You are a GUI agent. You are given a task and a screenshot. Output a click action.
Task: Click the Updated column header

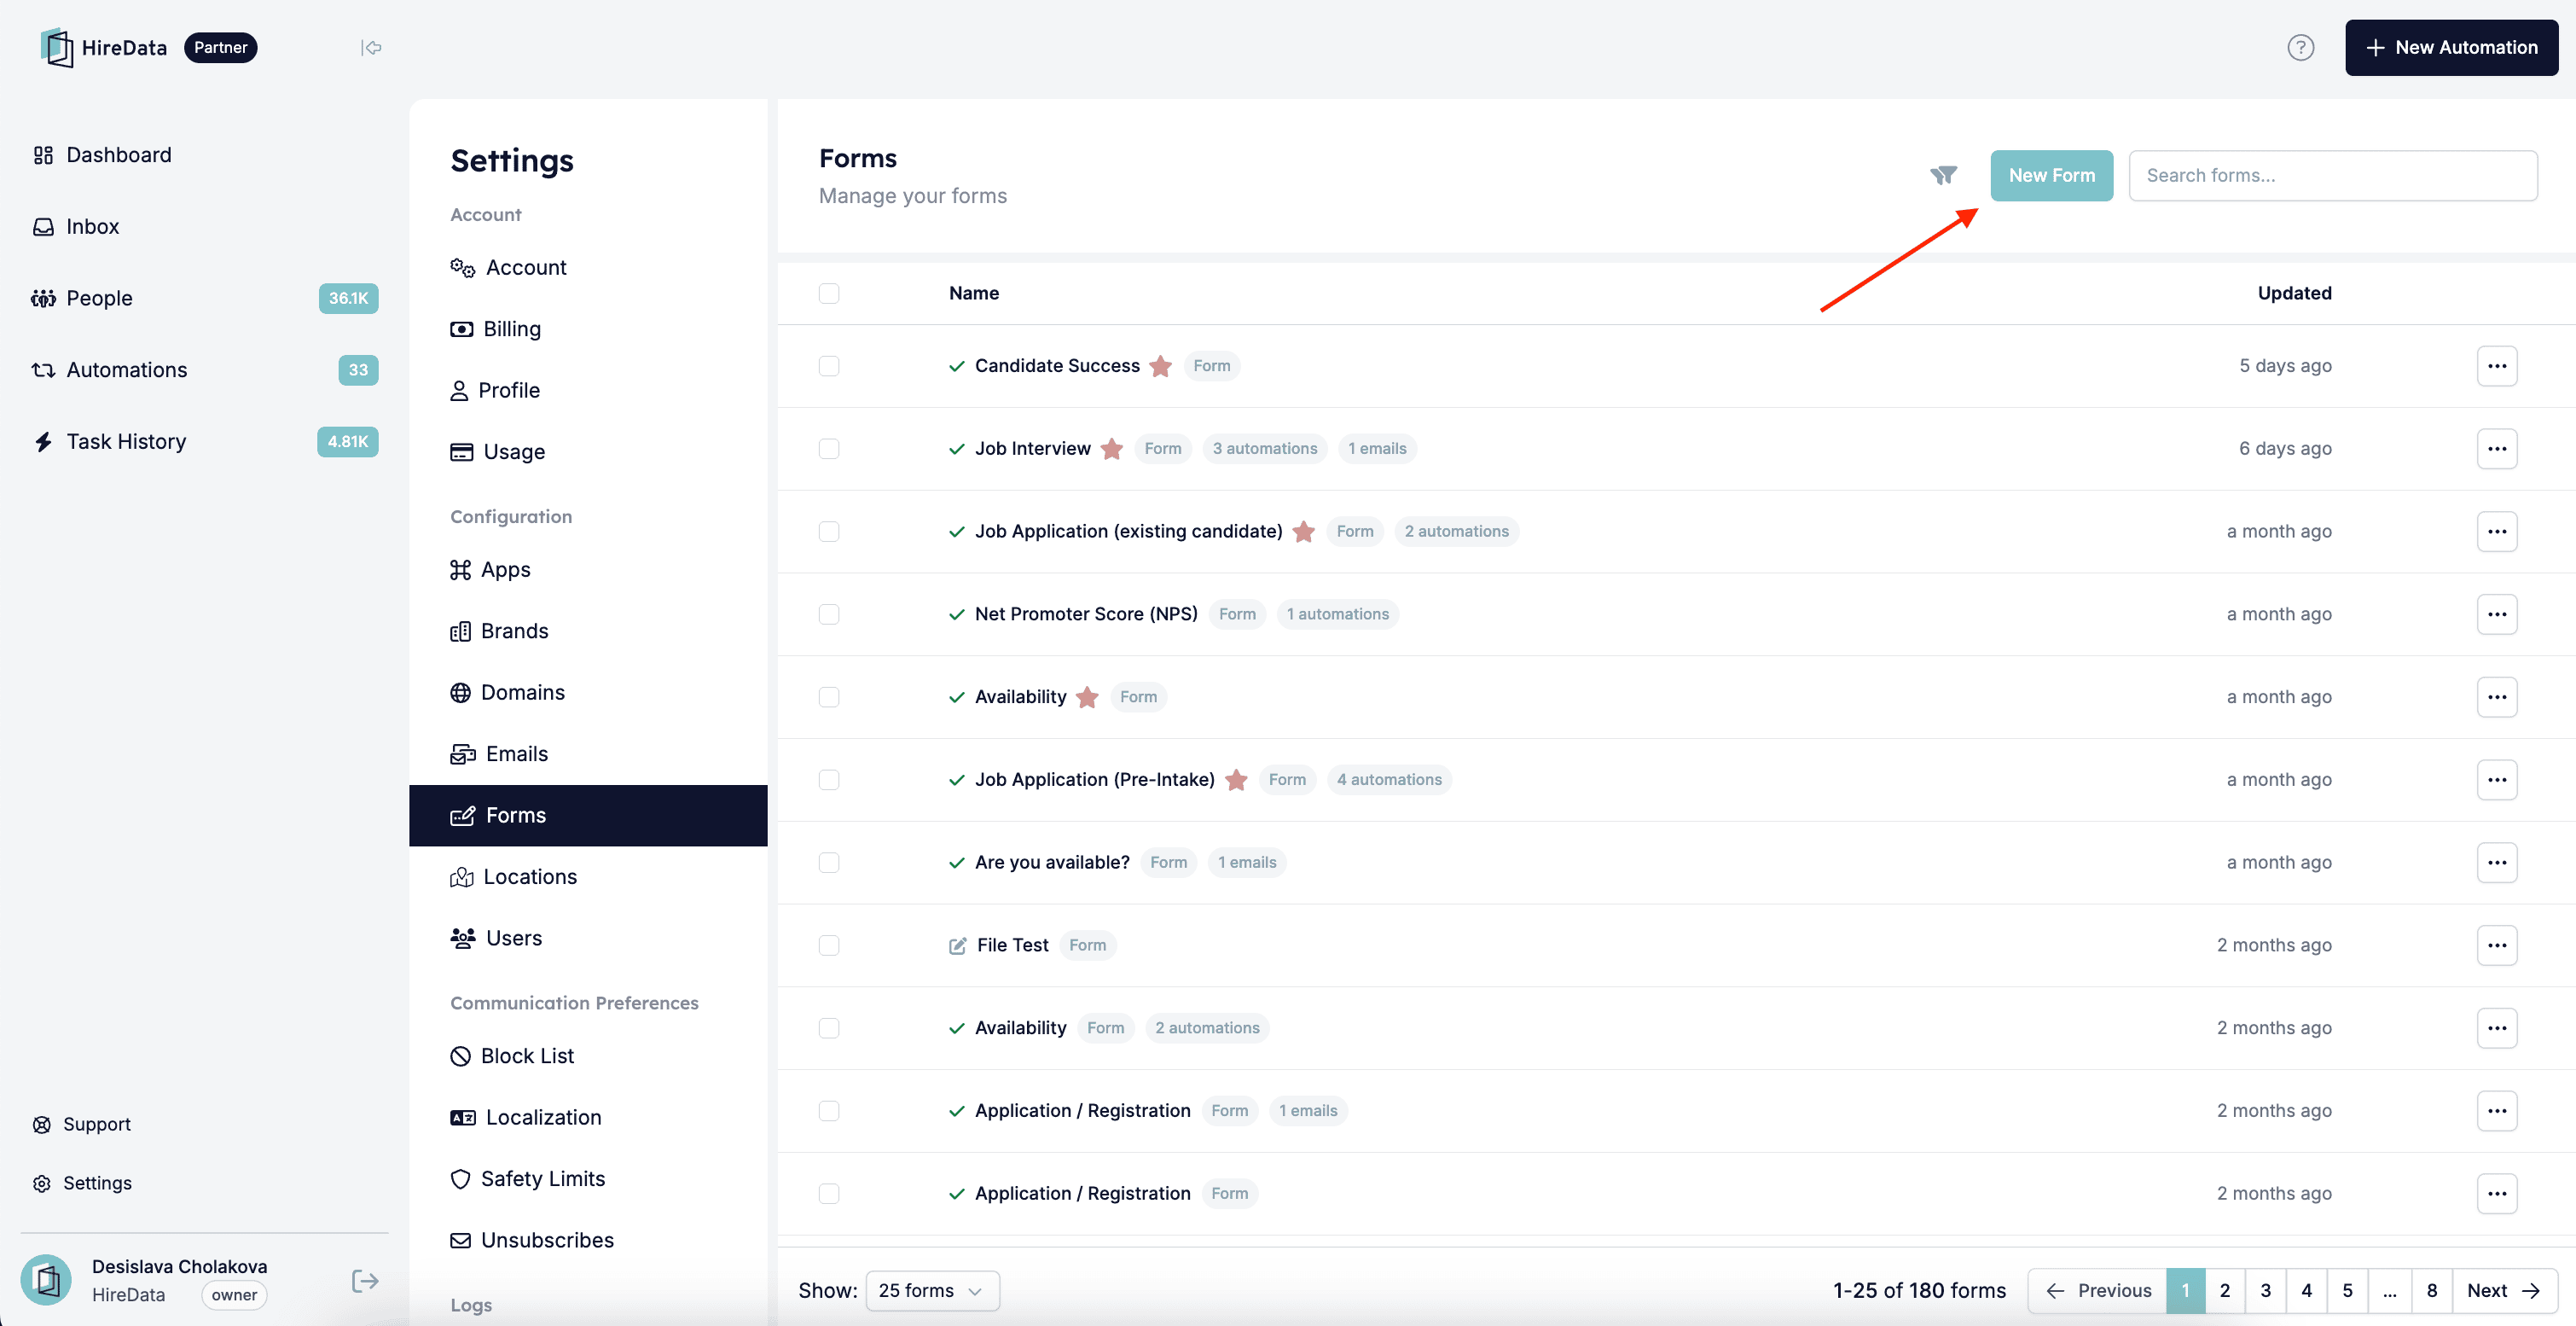coord(2294,293)
